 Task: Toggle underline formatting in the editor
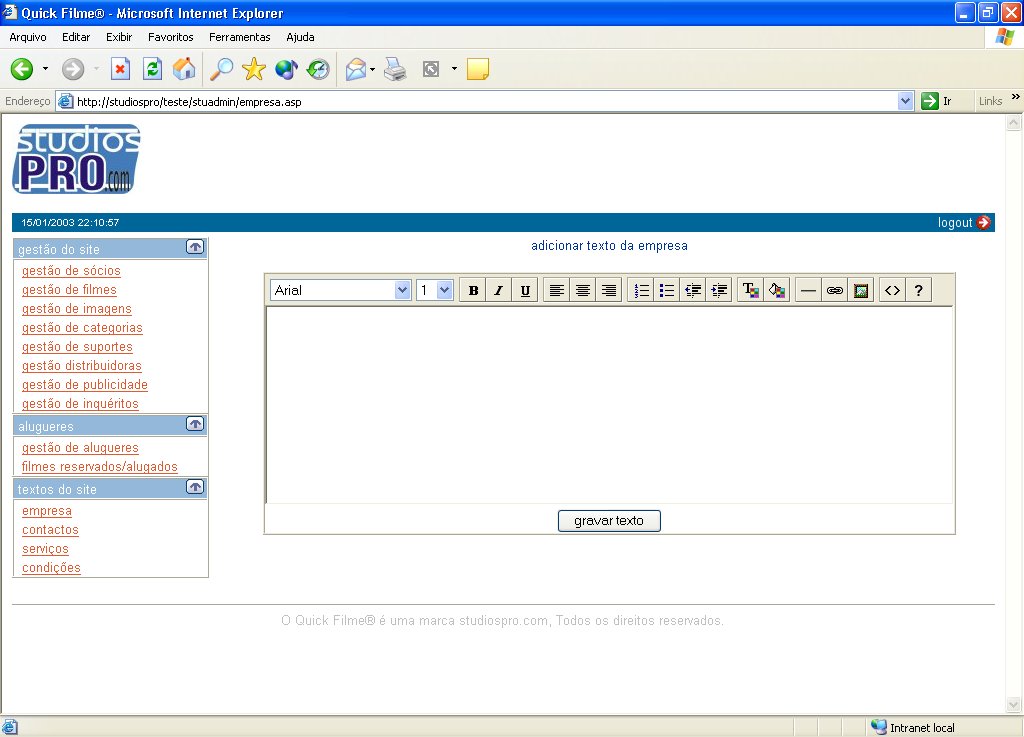(525, 290)
